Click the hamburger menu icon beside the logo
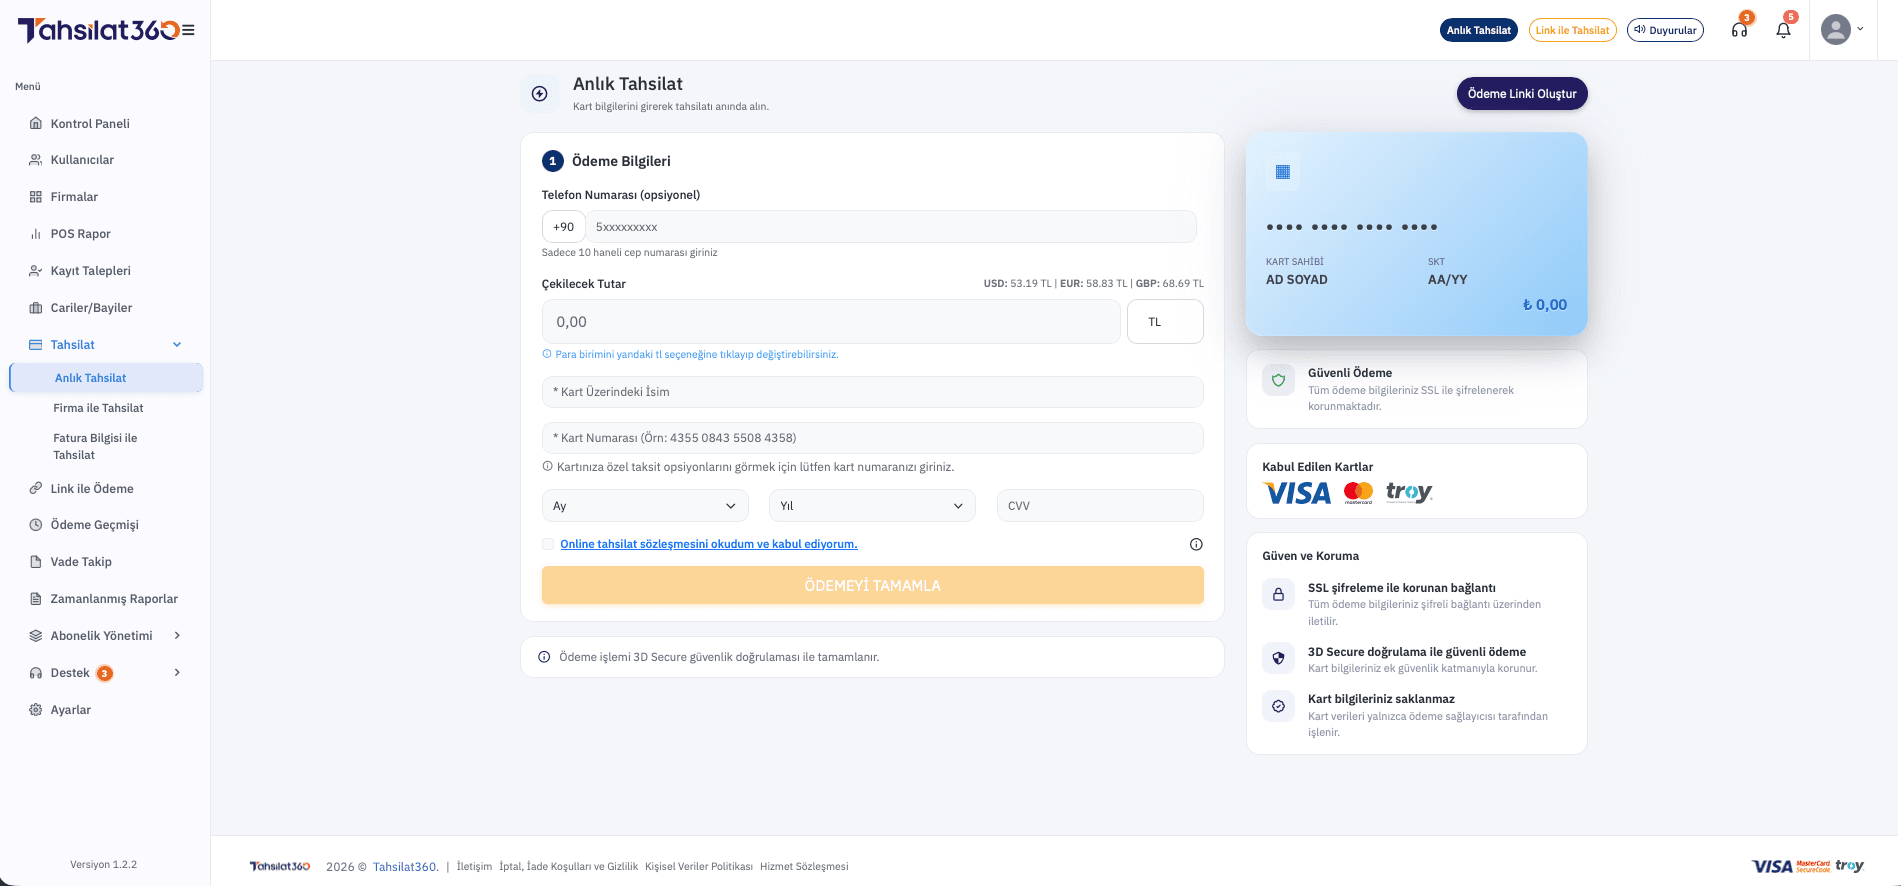 (x=188, y=30)
